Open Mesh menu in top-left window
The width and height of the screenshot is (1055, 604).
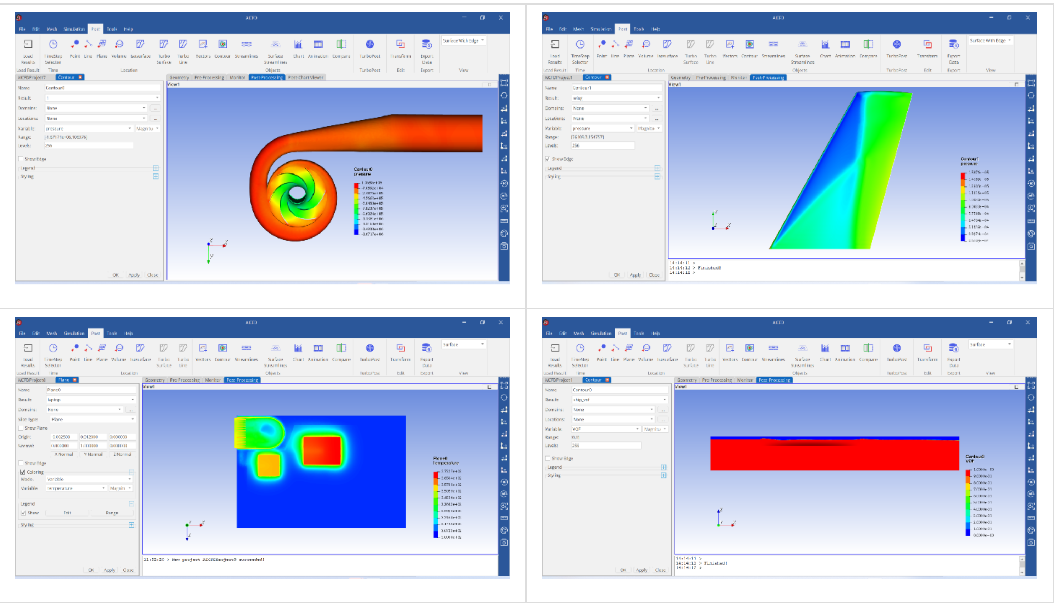(52, 29)
